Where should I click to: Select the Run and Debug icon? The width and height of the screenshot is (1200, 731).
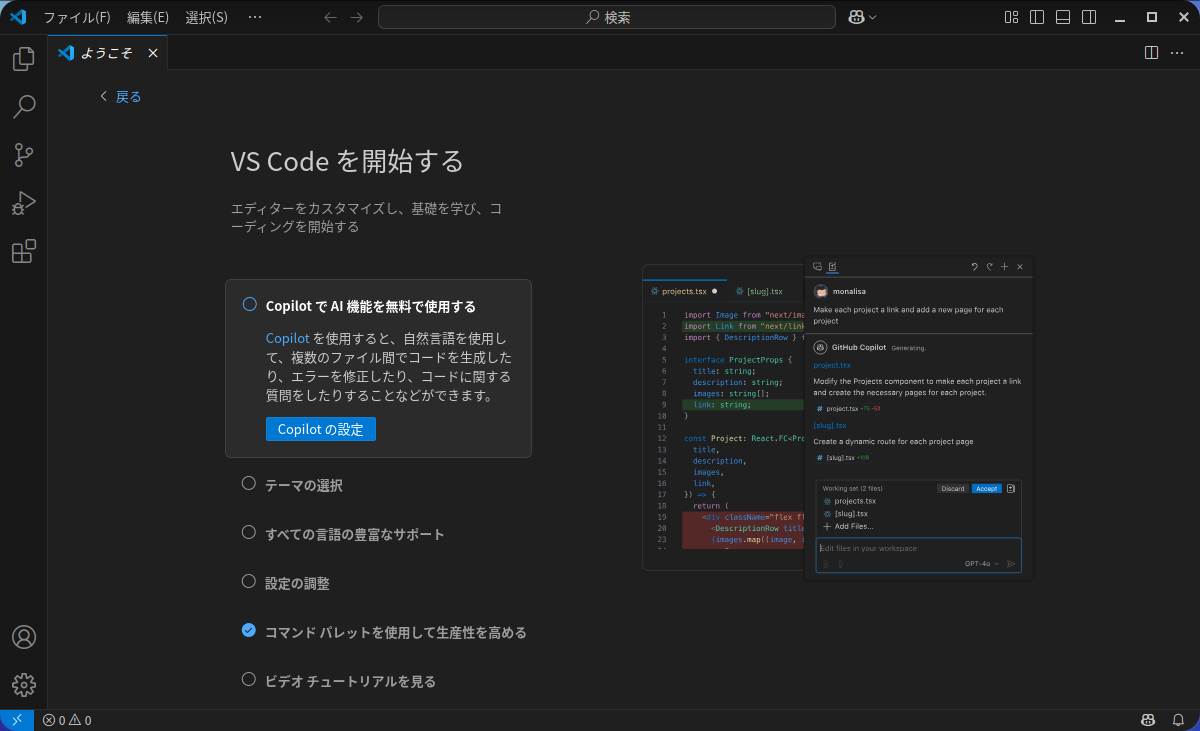pos(23,203)
